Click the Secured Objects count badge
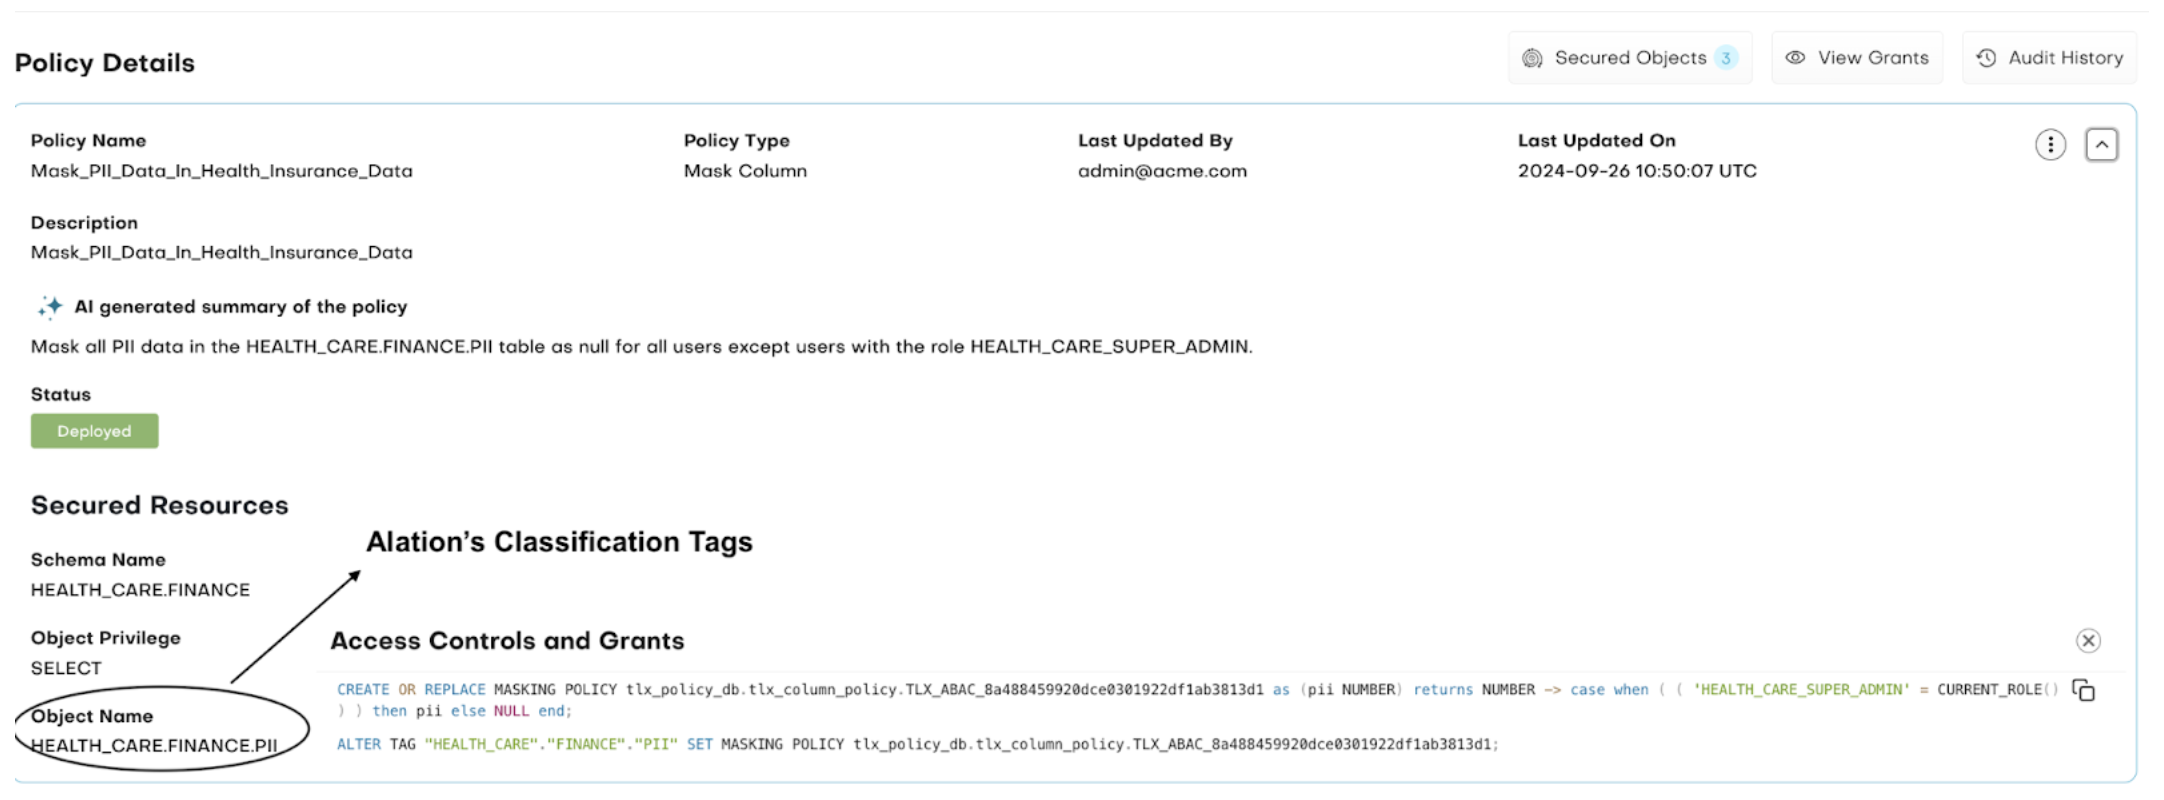The width and height of the screenshot is (2164, 800). (x=1726, y=58)
